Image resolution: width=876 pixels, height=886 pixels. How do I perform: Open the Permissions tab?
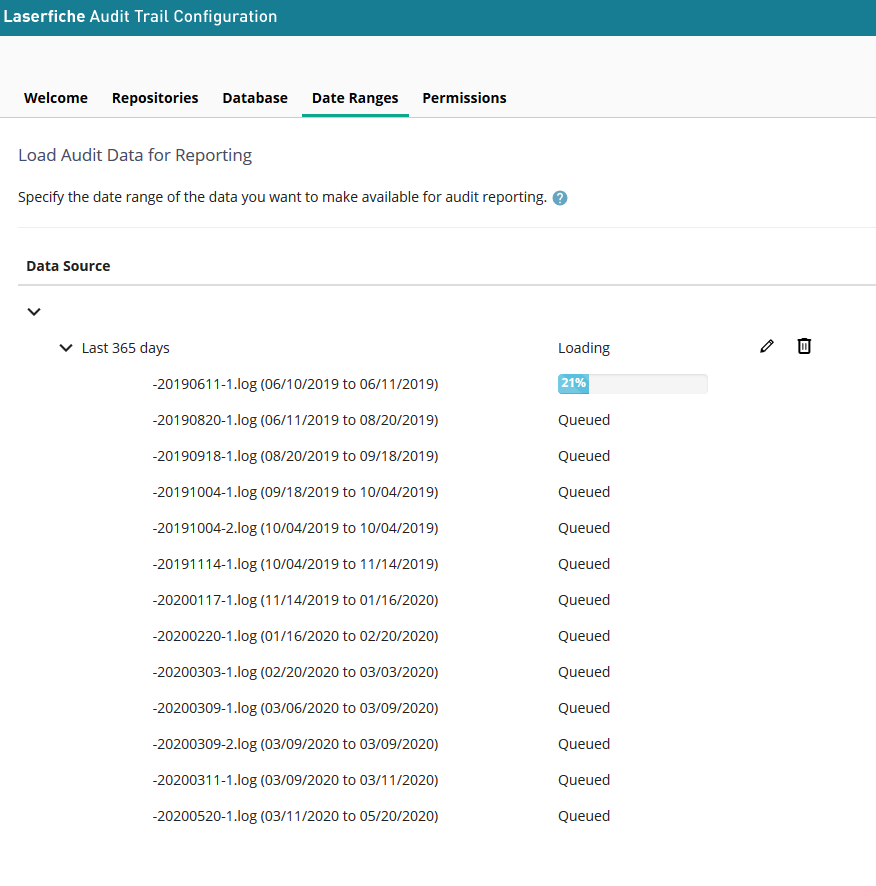click(x=464, y=98)
